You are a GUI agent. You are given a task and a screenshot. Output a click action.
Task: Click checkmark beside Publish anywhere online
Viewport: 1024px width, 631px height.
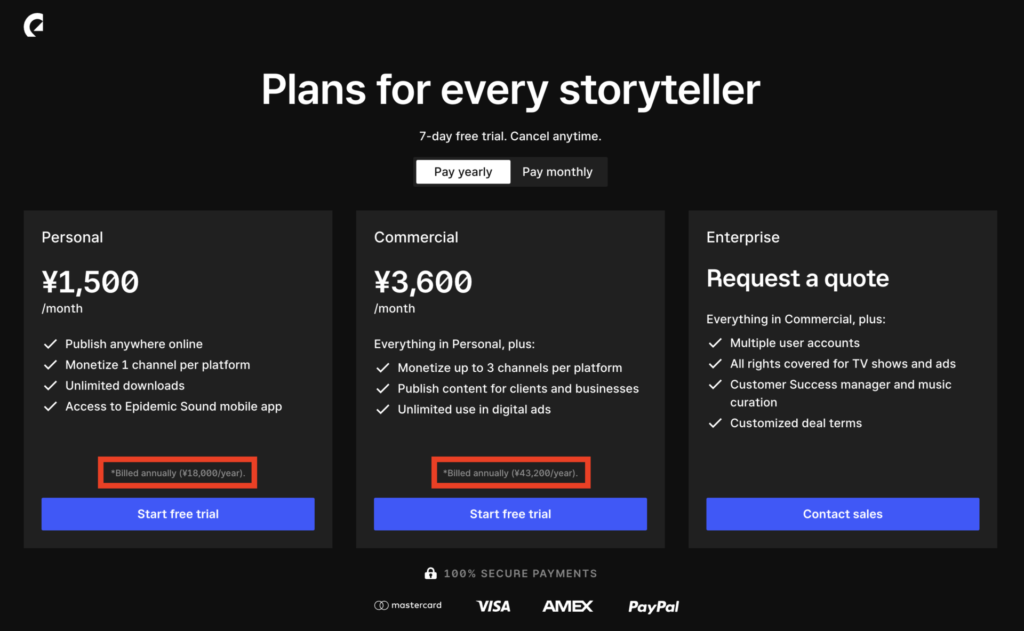point(50,344)
